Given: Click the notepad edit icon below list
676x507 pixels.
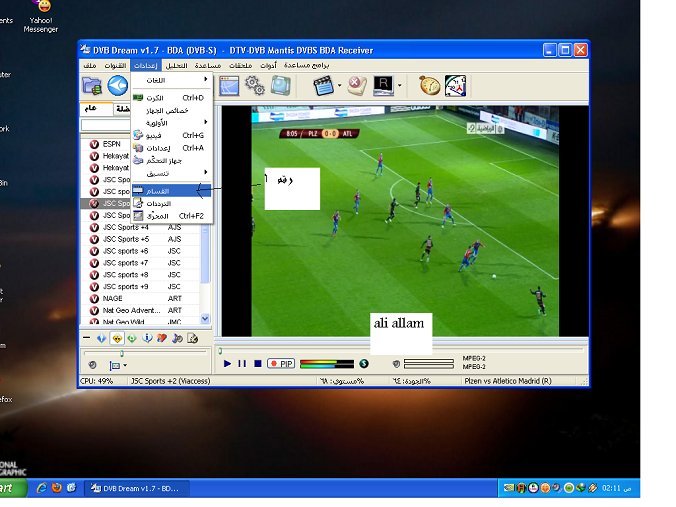Looking at the screenshot, I should [193, 338].
